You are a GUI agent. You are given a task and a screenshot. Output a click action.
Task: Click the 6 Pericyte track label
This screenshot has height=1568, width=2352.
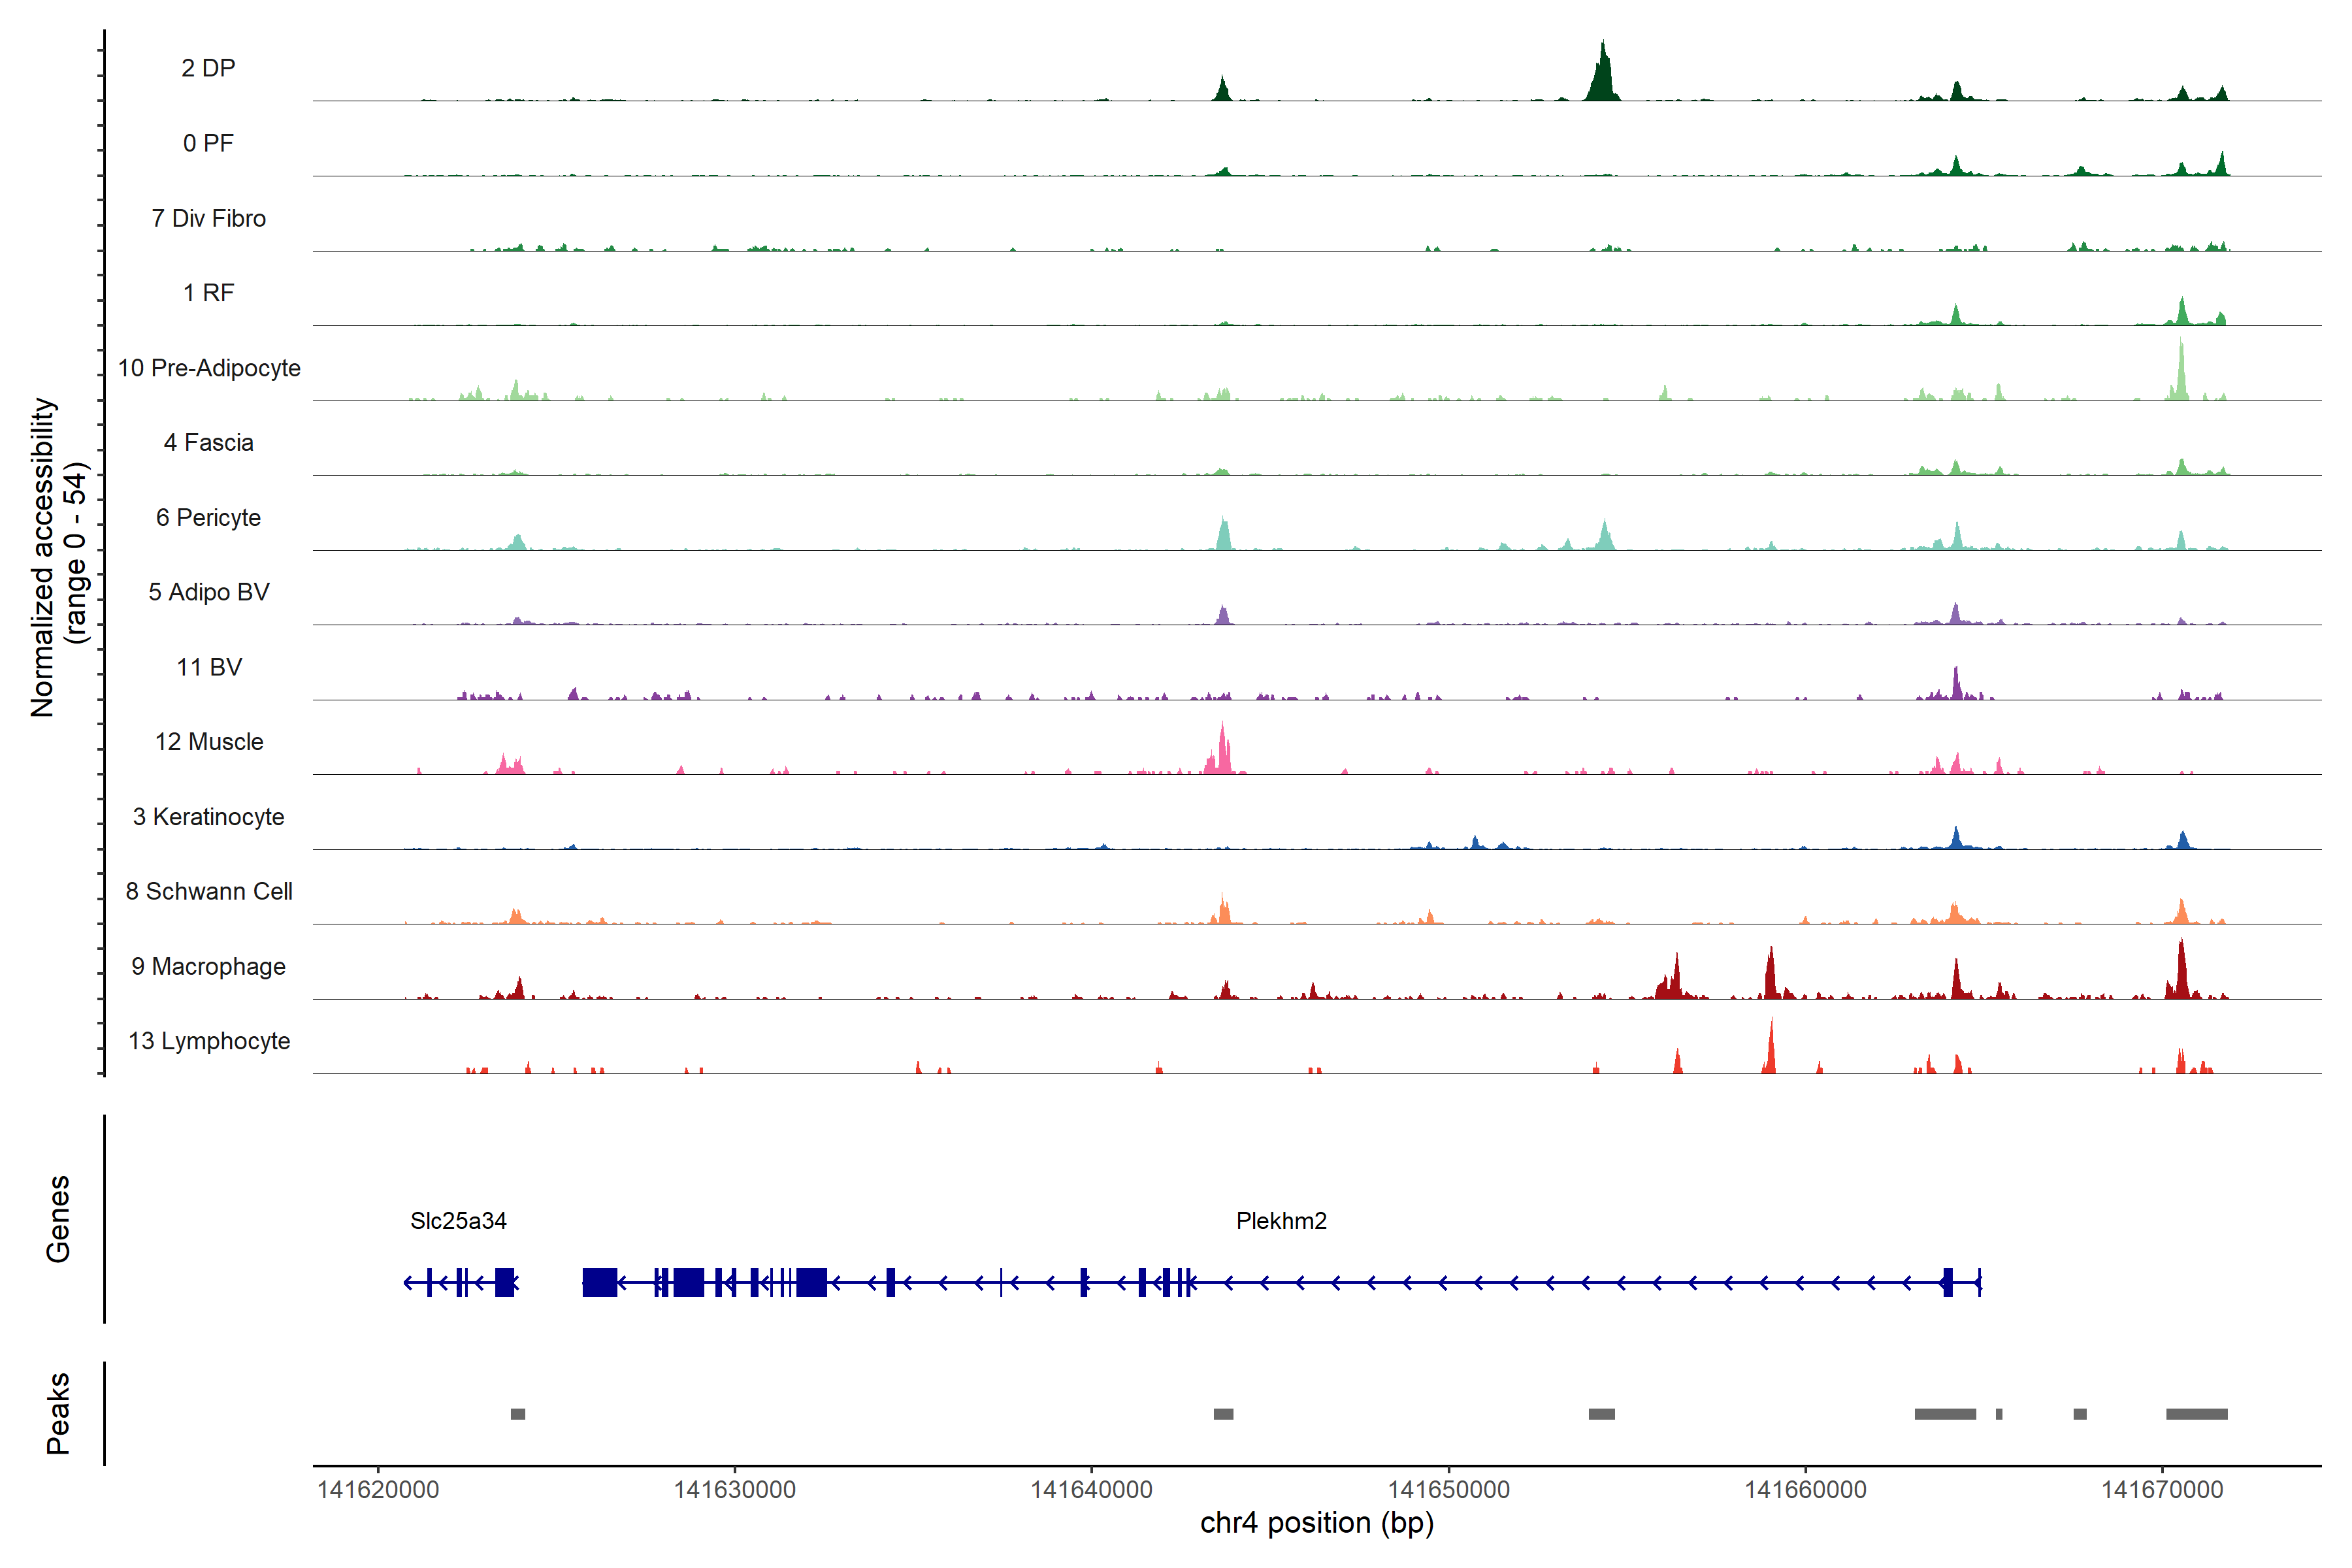coord(208,518)
